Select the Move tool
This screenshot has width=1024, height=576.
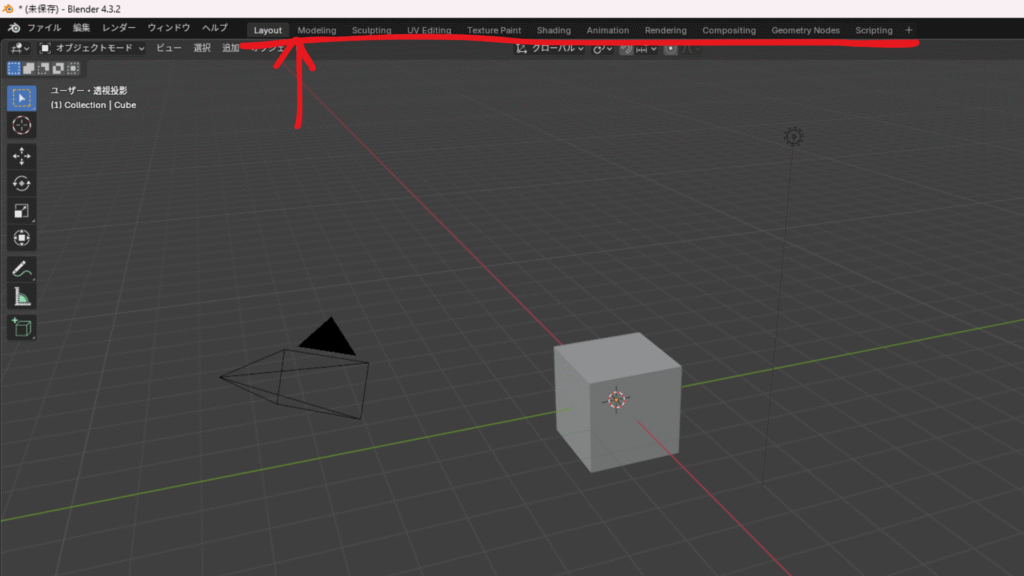coord(22,156)
